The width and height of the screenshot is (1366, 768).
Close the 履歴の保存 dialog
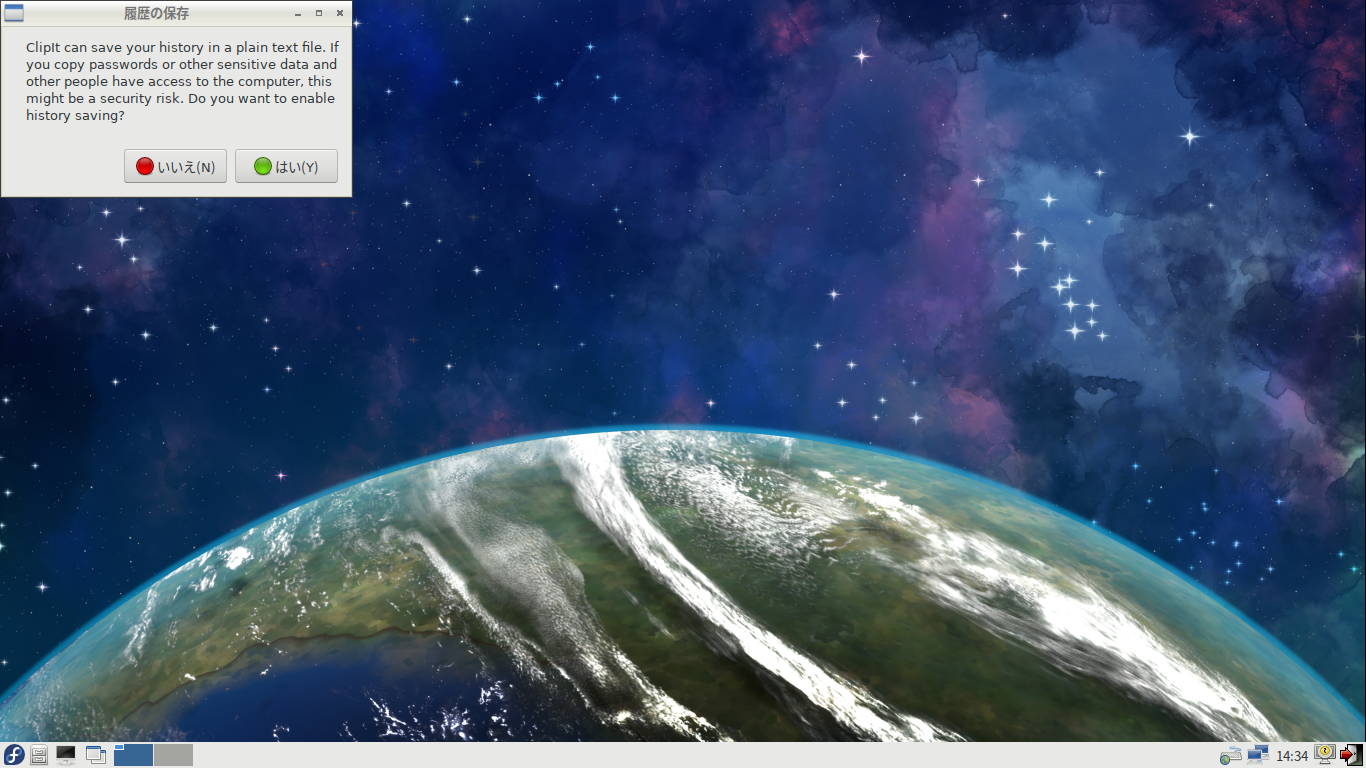(x=340, y=14)
